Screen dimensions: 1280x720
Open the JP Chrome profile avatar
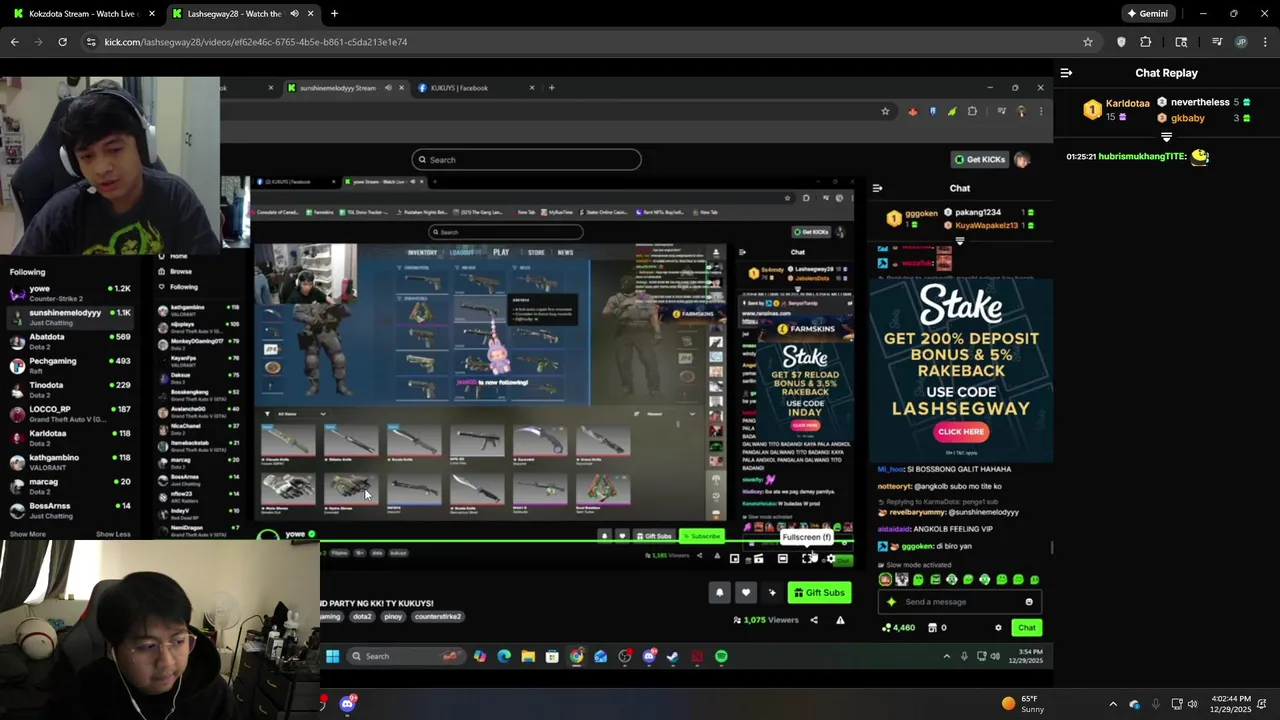click(1241, 42)
